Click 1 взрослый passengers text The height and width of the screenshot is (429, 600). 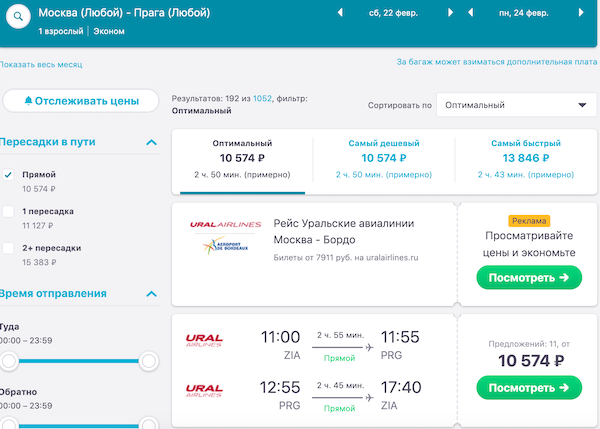coord(60,31)
